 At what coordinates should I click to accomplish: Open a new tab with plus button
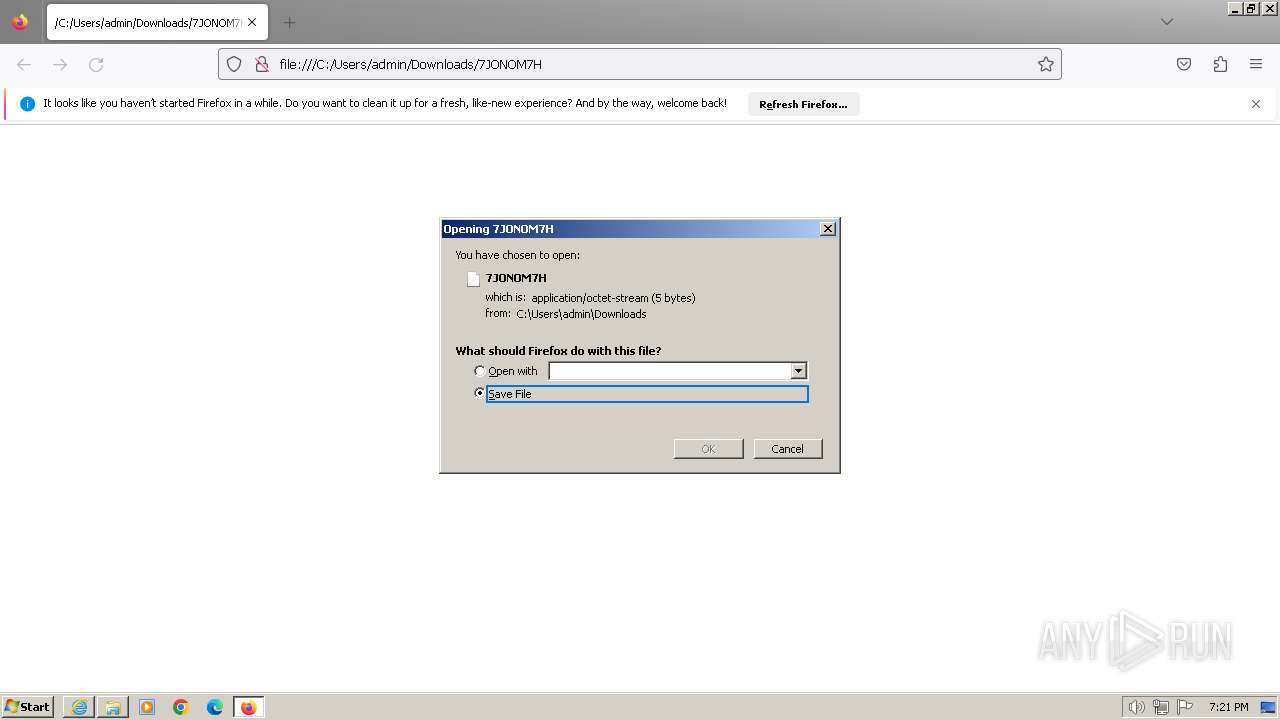tap(289, 22)
